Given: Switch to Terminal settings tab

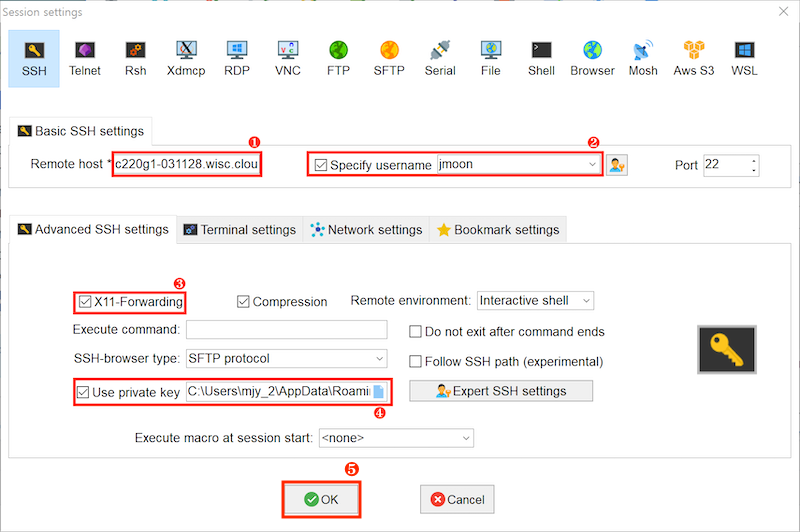Looking at the screenshot, I should [240, 230].
